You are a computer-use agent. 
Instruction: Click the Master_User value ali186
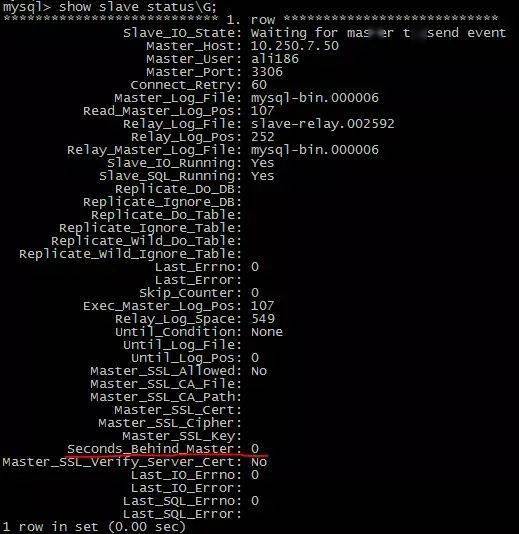point(275,59)
